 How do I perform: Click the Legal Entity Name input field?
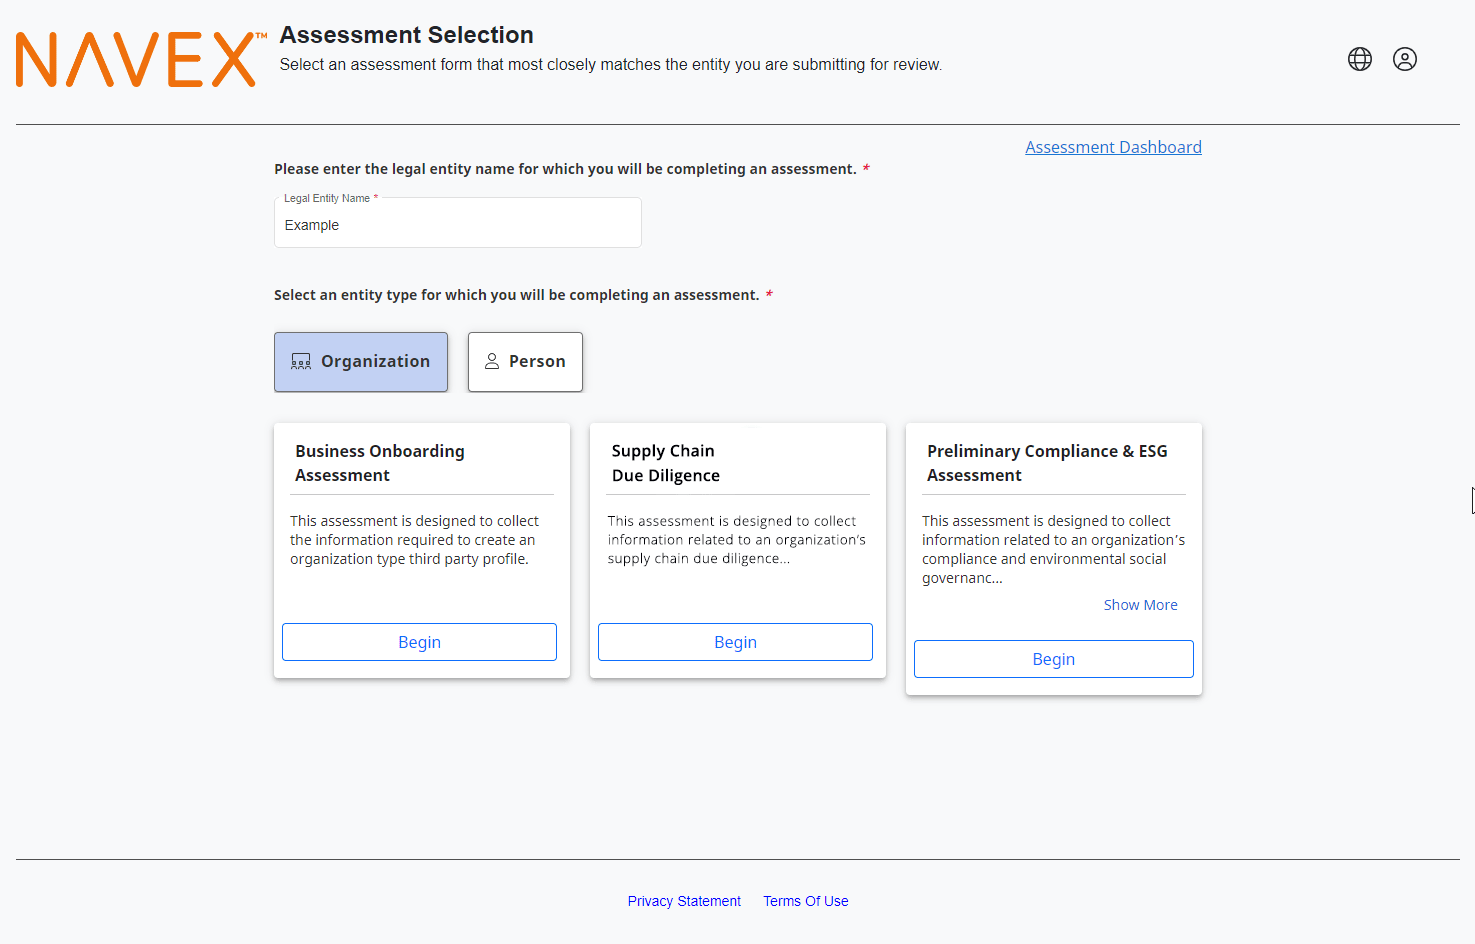(x=457, y=224)
